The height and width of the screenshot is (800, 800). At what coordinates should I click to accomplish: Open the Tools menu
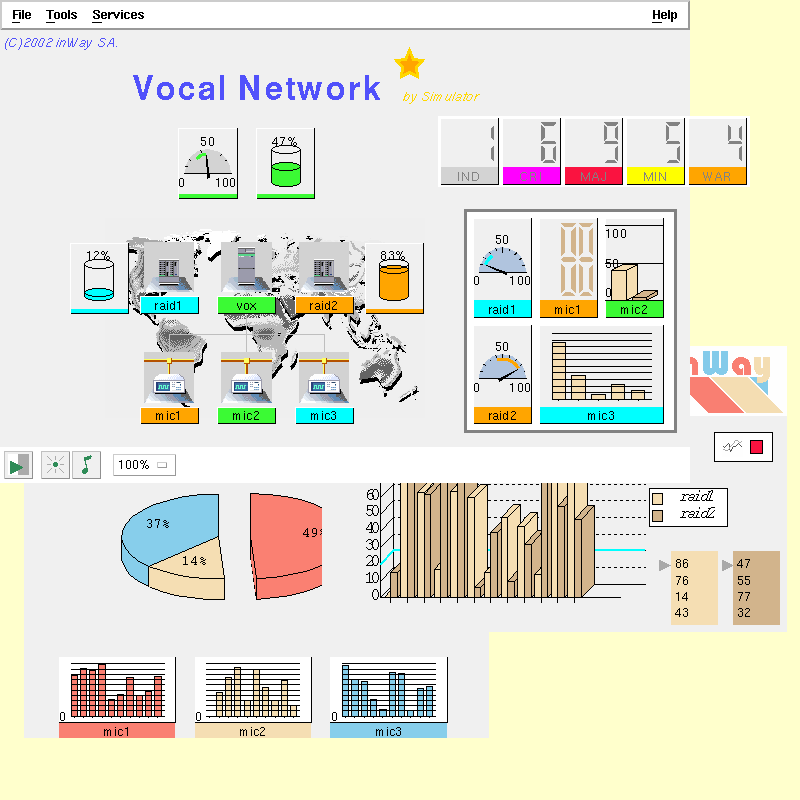(61, 15)
